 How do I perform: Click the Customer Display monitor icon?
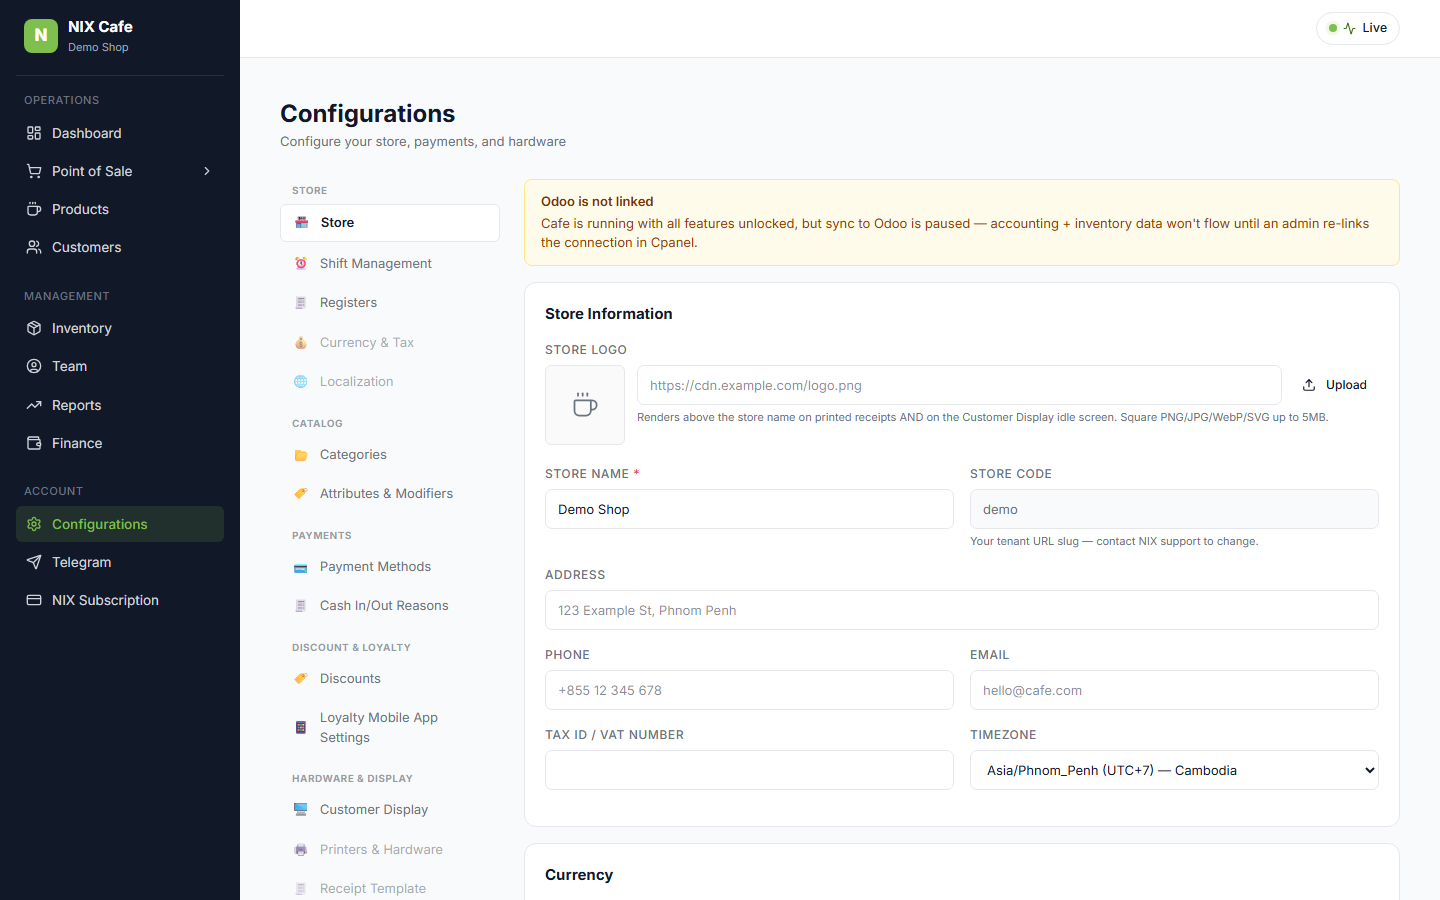(x=301, y=809)
